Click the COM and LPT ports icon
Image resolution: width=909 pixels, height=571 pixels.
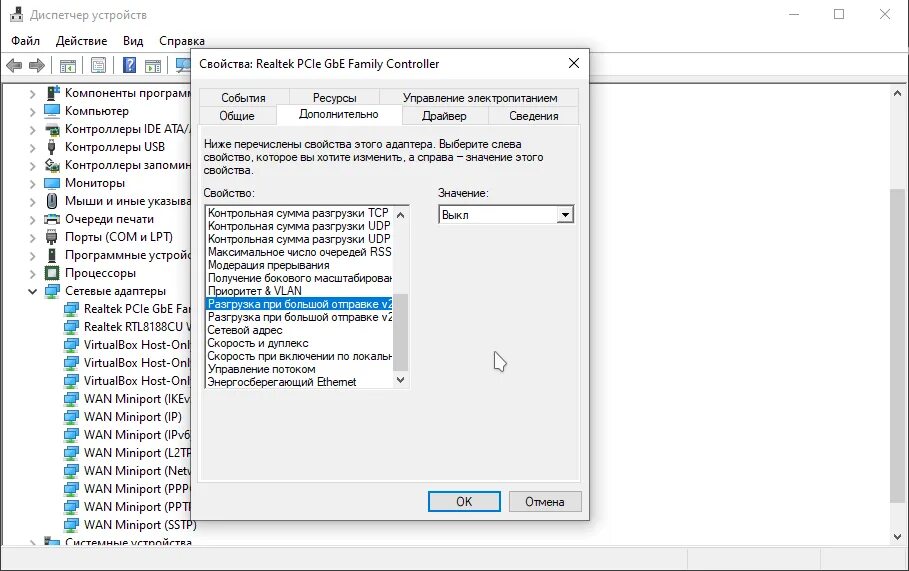(x=52, y=237)
